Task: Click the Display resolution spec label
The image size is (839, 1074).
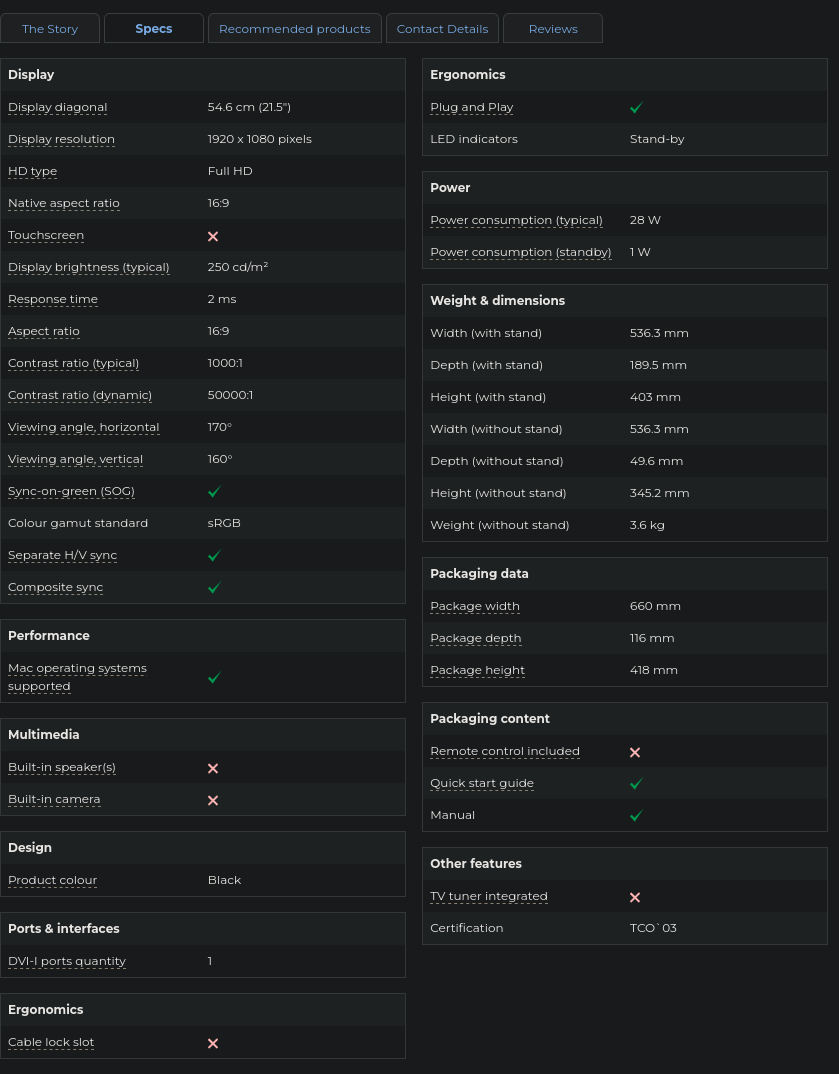Action: [61, 139]
